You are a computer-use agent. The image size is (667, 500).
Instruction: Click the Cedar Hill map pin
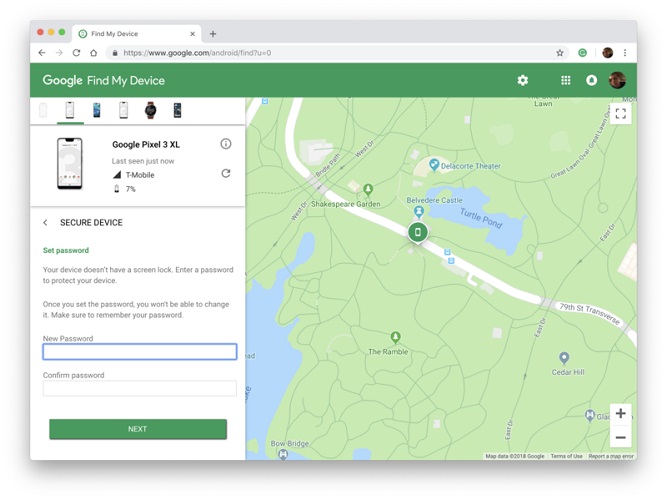pos(564,358)
